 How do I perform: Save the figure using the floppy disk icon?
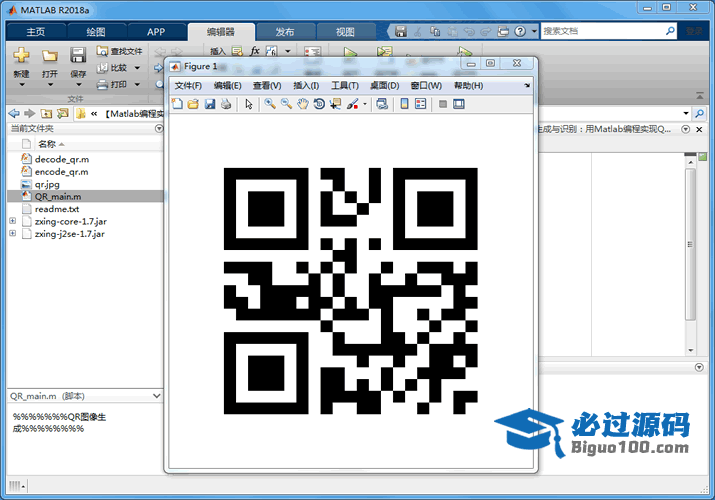pos(209,104)
